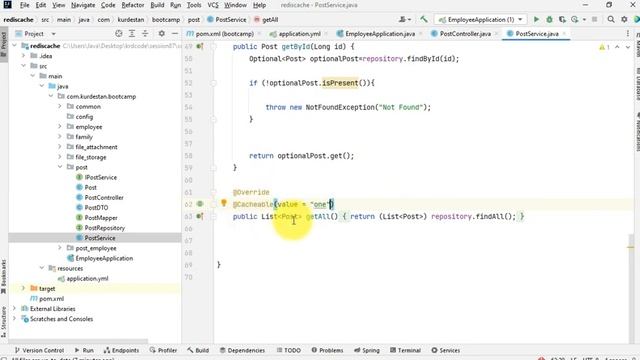Screen dimensions: 640x360
Task: Click Project panel horizontal scrollbar
Action: [78, 341]
